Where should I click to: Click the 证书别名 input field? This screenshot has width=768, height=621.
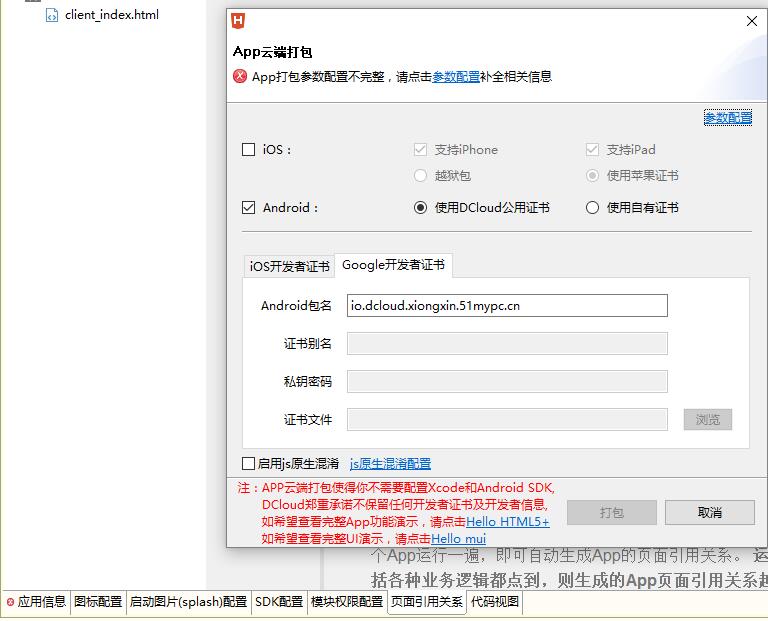[x=507, y=343]
